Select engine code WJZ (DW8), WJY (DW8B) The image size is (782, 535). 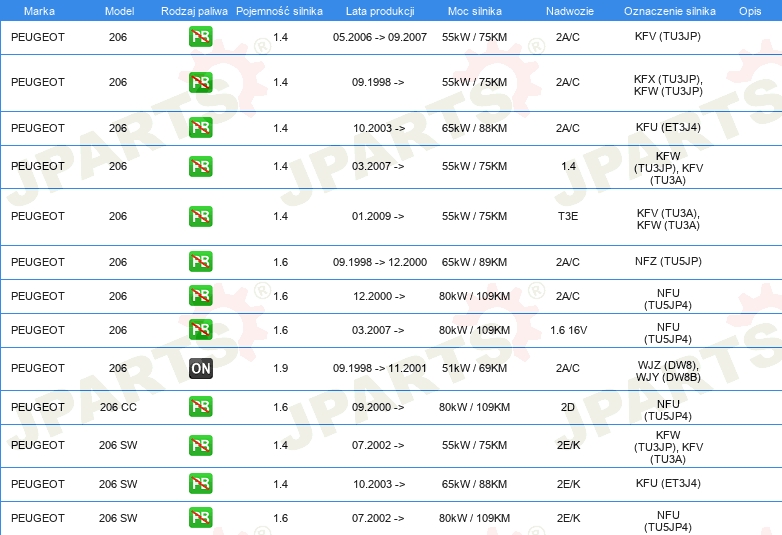click(x=668, y=371)
